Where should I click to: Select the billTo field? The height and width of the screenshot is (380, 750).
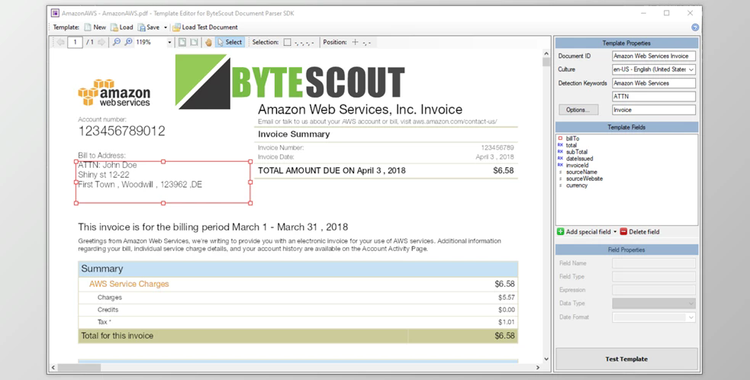point(572,138)
